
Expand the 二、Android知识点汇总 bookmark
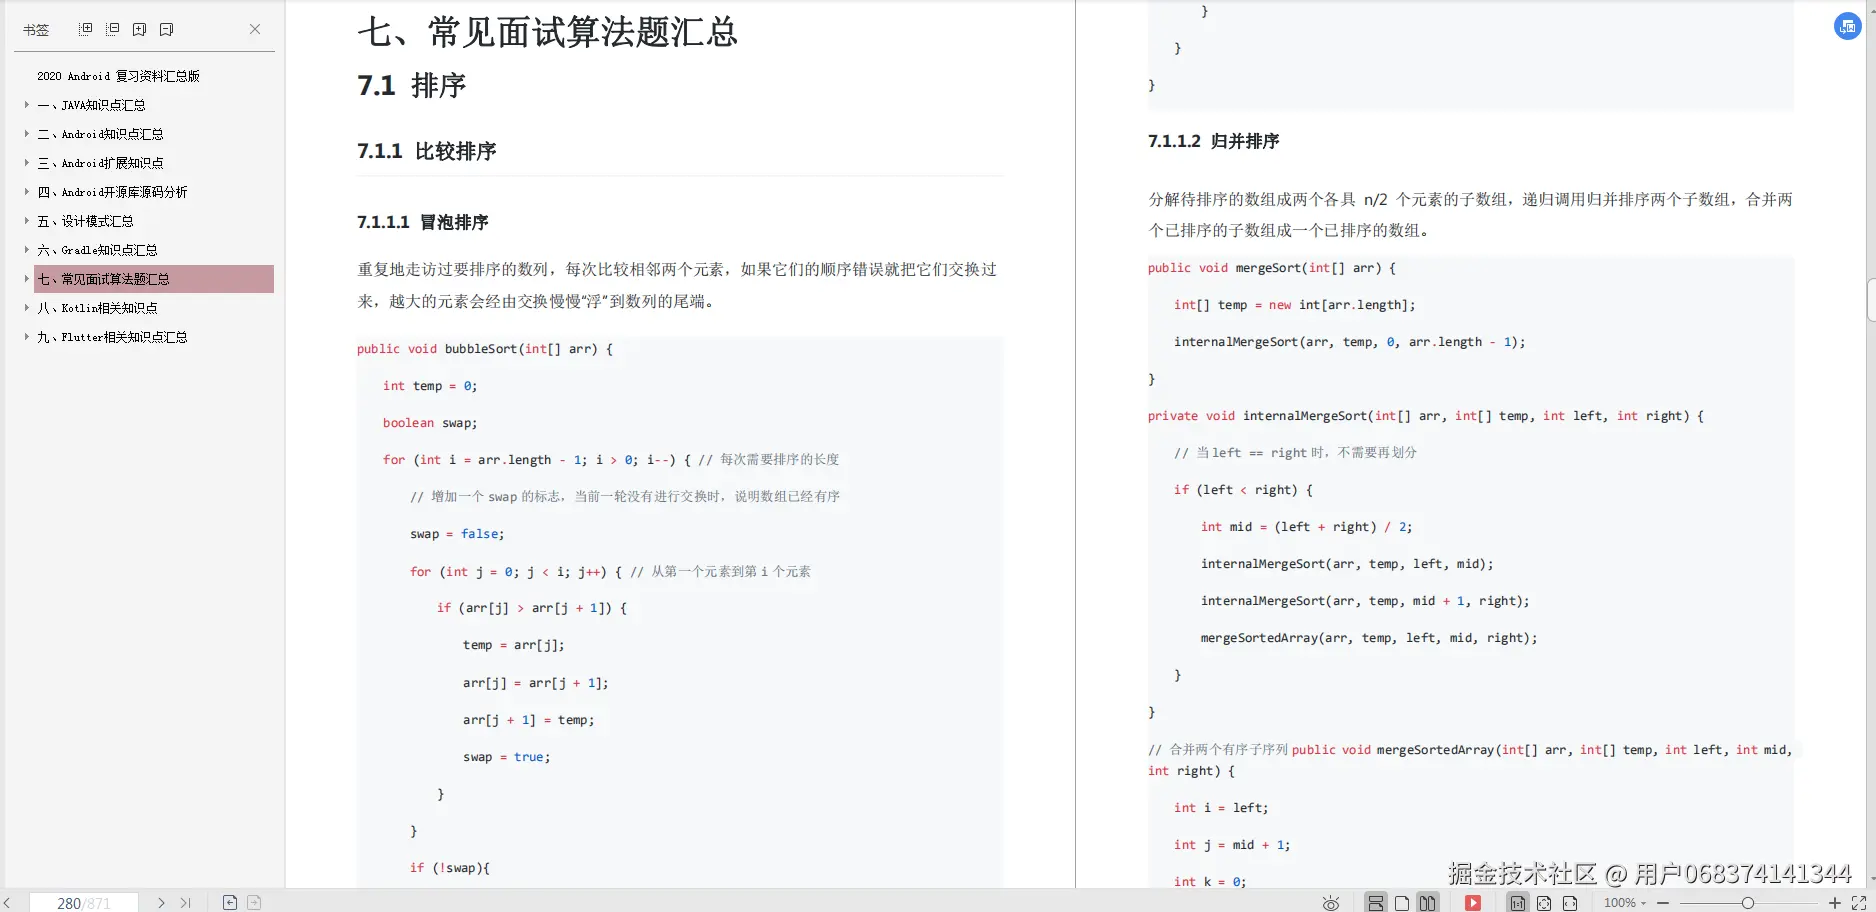[x=27, y=134]
